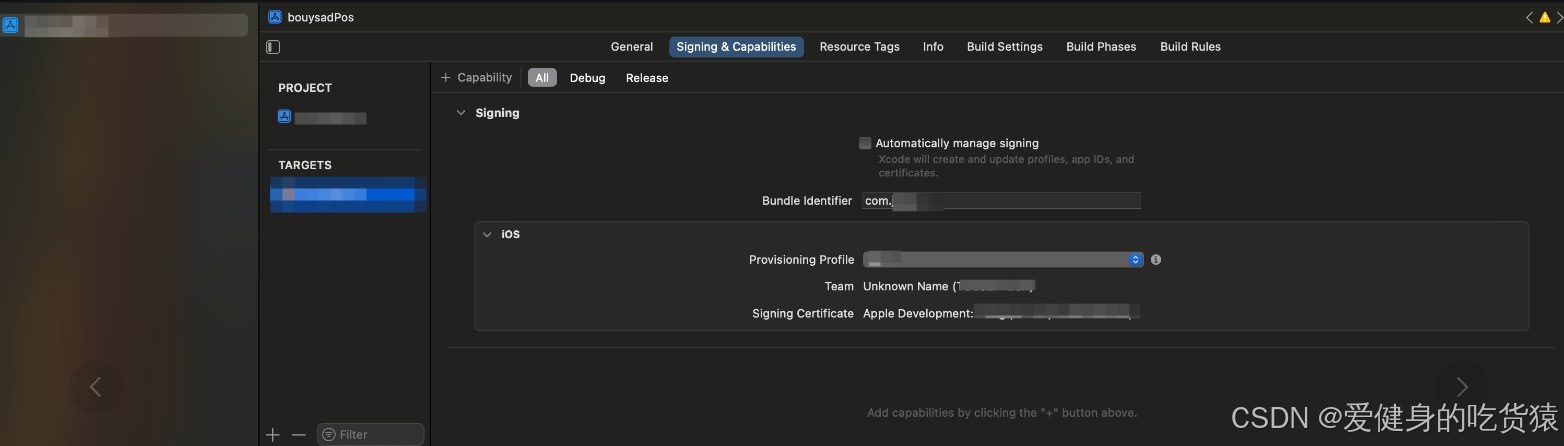This screenshot has height=446, width=1564.
Task: Click the Signing Certificate Apple Development value
Action: coord(1001,313)
